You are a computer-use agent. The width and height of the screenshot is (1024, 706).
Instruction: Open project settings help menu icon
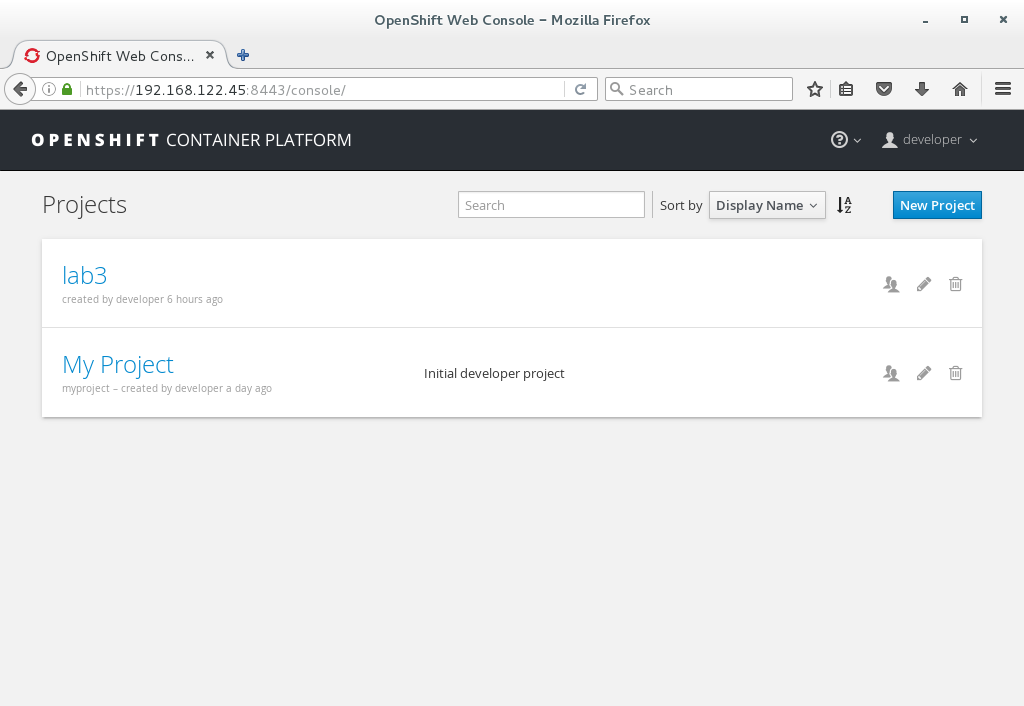click(x=840, y=140)
